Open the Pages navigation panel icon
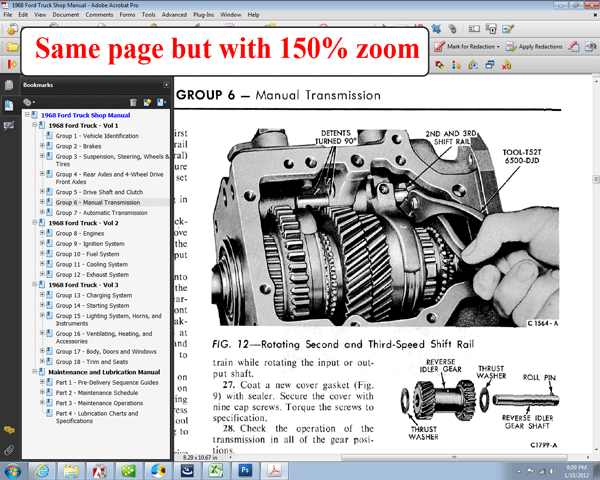 tap(8, 85)
